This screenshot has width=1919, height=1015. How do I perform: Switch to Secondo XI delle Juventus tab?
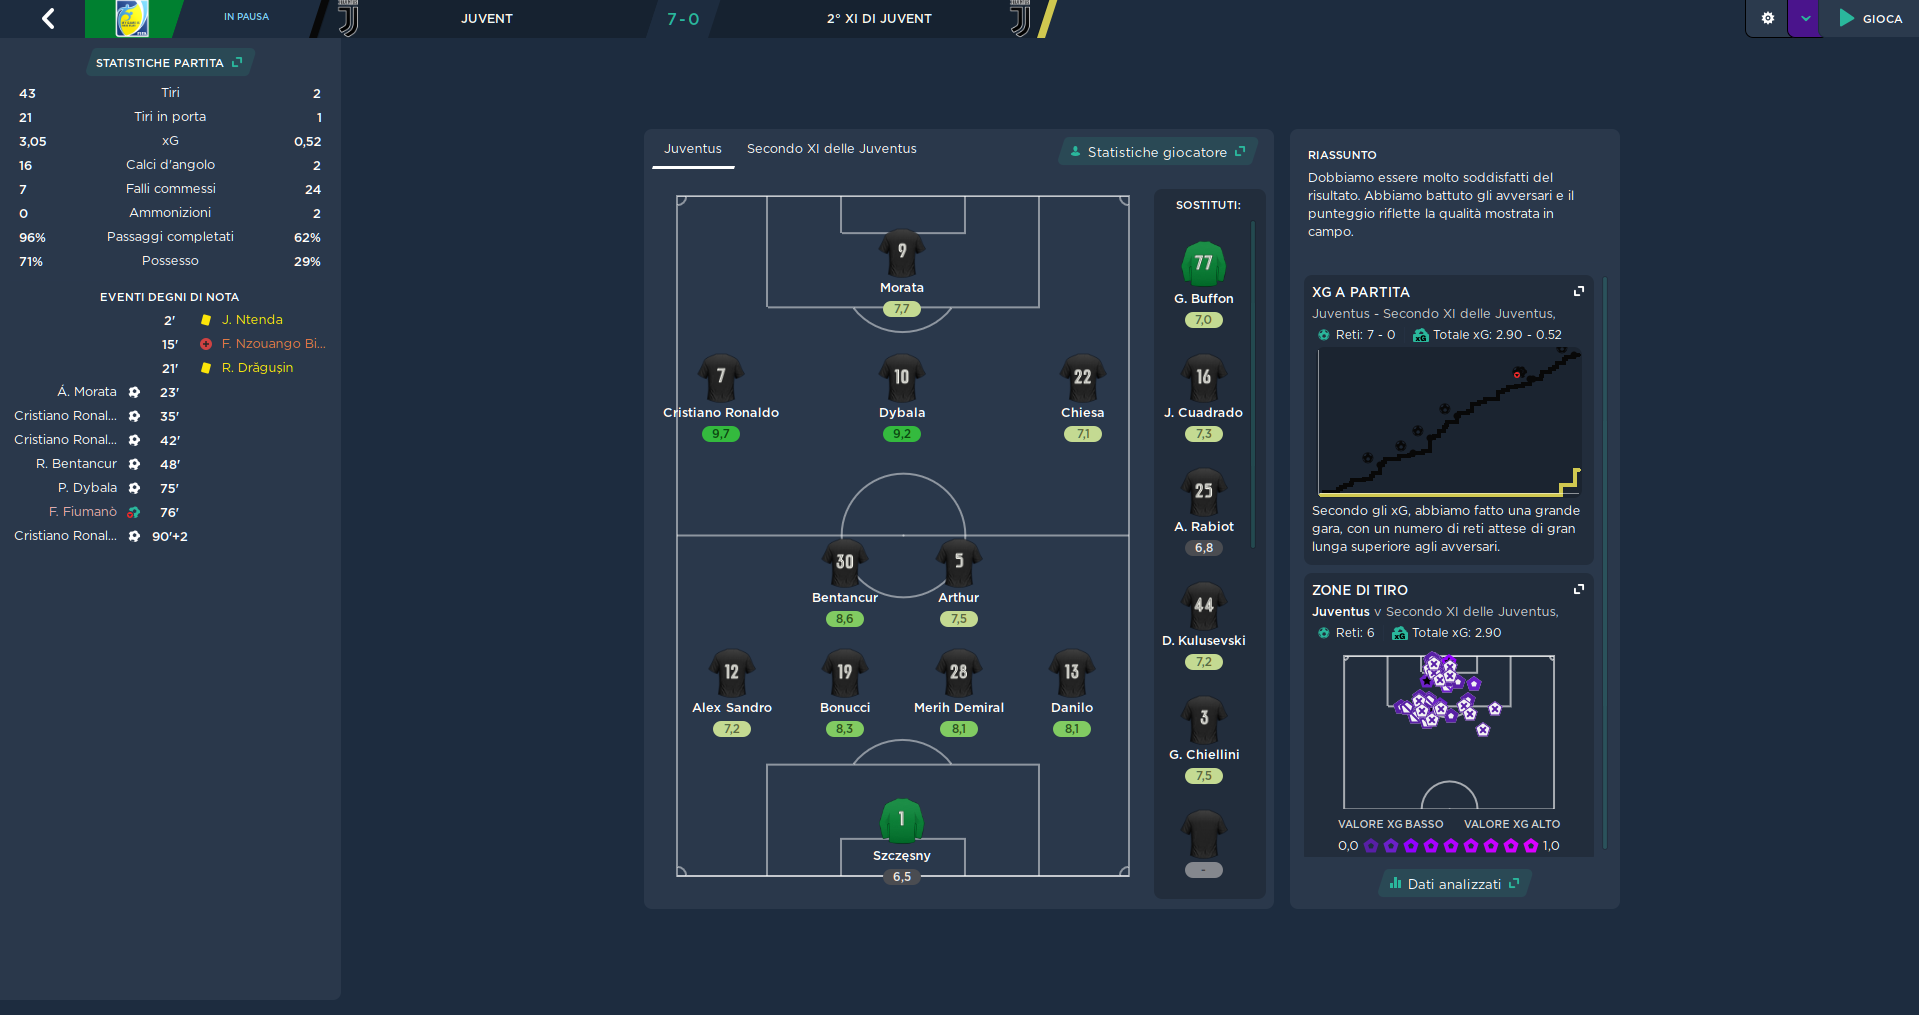tap(831, 148)
